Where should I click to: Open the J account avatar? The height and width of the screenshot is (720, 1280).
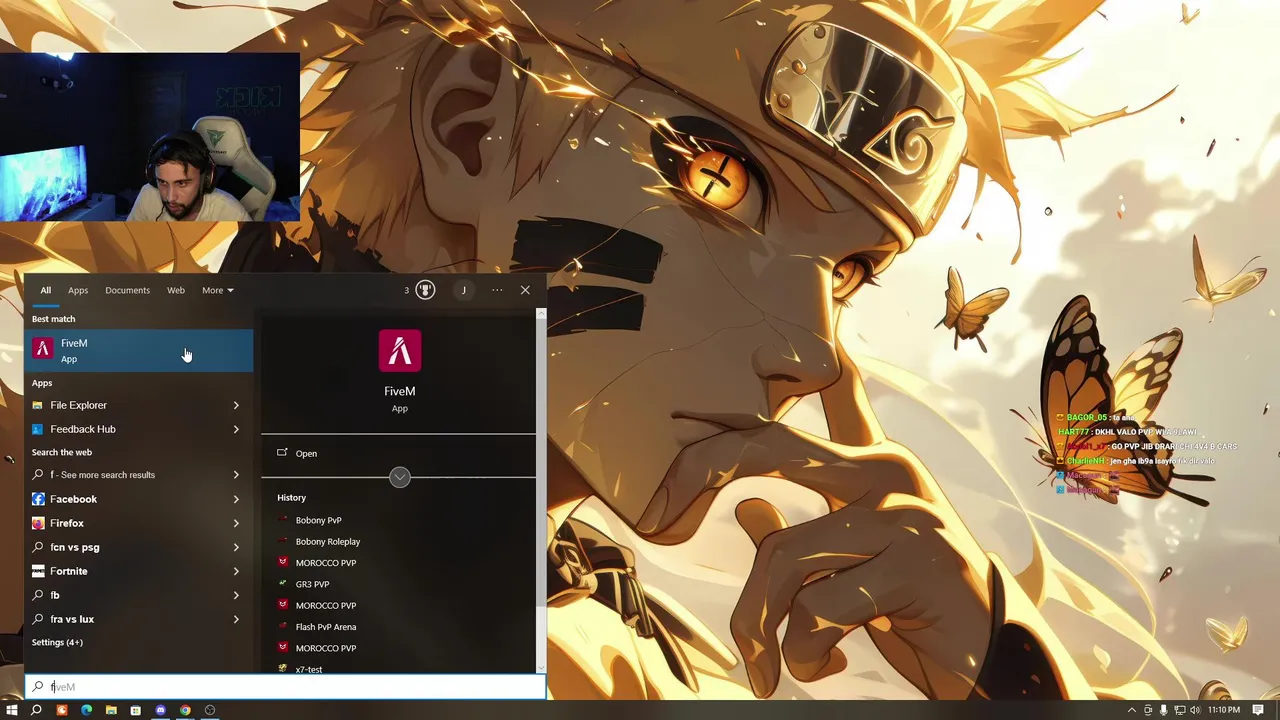(x=464, y=290)
